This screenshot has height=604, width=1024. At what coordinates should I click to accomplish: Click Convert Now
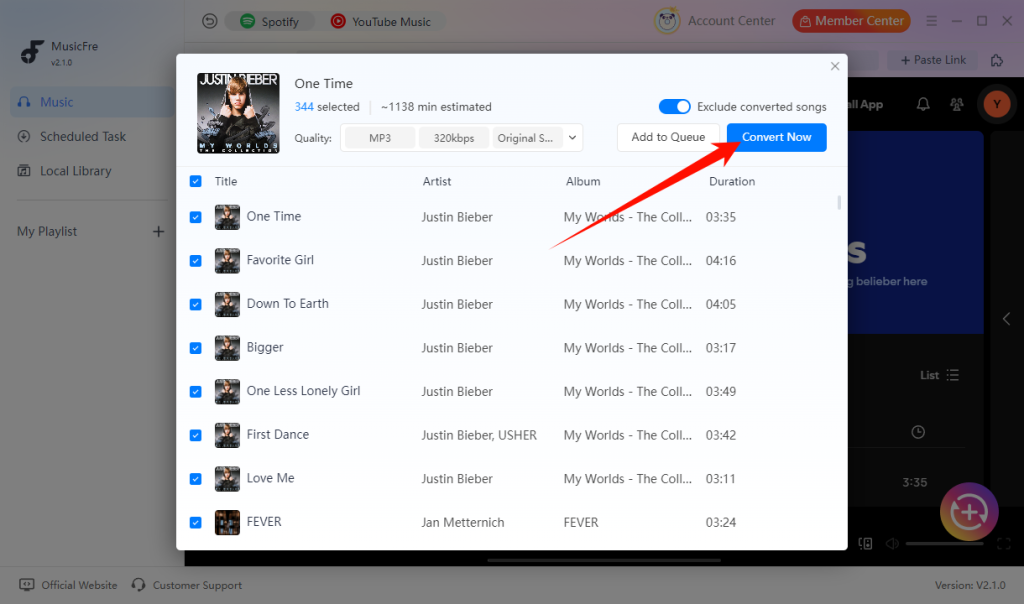point(776,137)
